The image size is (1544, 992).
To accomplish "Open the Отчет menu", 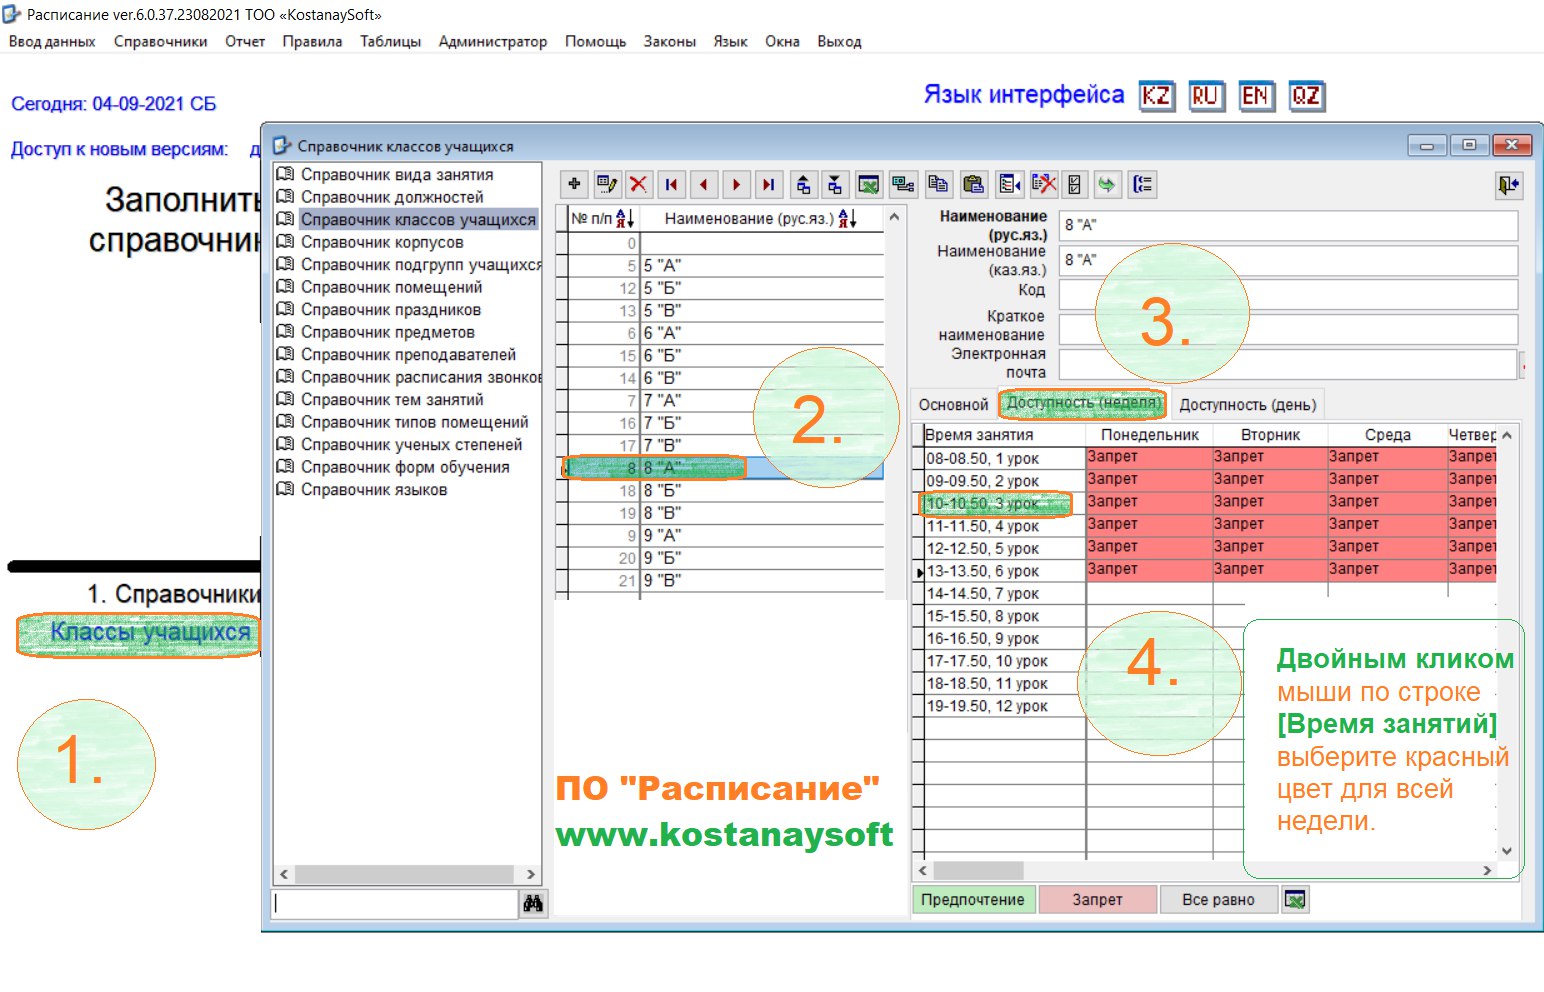I will pyautogui.click(x=245, y=42).
